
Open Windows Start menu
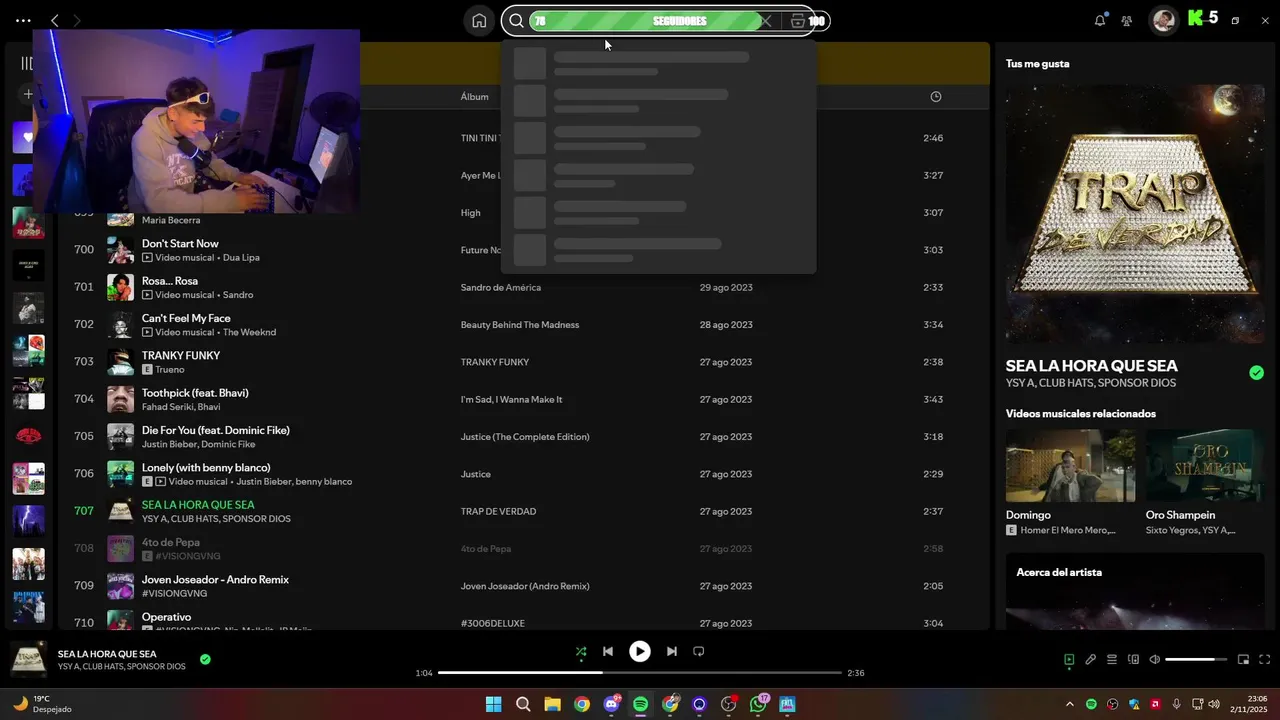[493, 704]
